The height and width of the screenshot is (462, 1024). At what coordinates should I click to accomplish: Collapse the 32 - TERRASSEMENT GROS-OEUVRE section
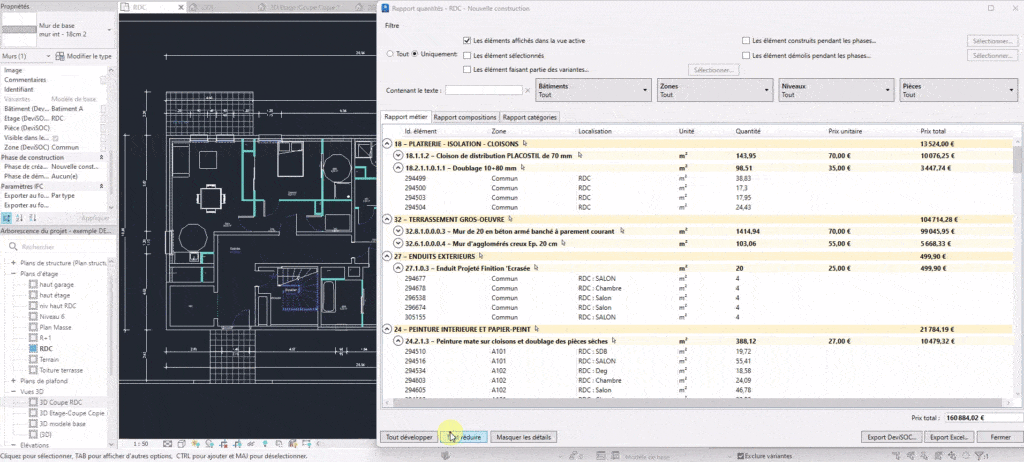coord(387,219)
